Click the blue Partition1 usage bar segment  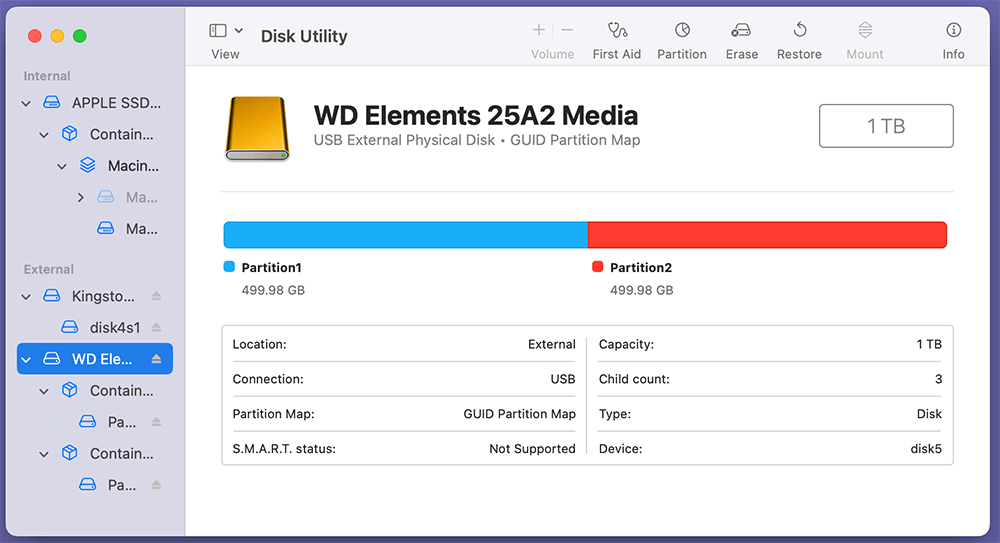[406, 235]
